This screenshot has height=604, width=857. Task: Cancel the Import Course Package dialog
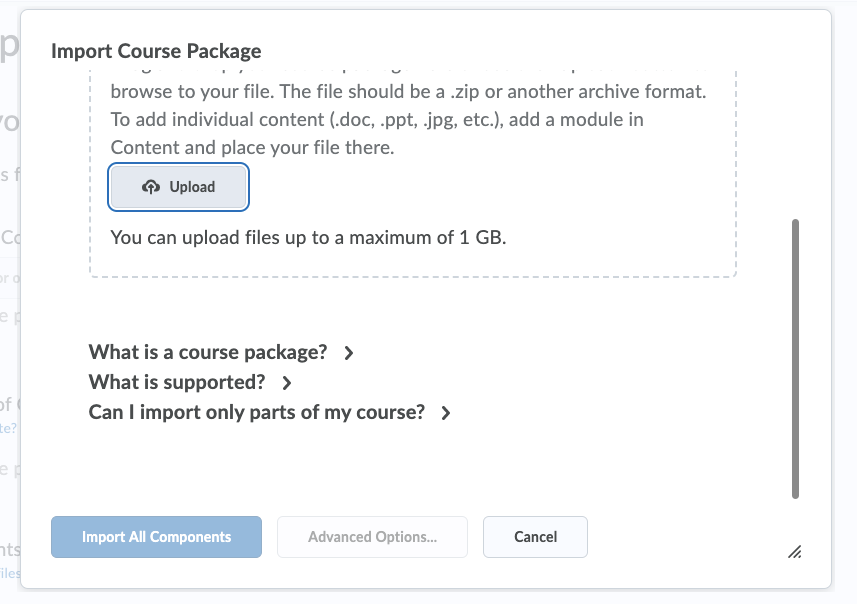pos(535,537)
